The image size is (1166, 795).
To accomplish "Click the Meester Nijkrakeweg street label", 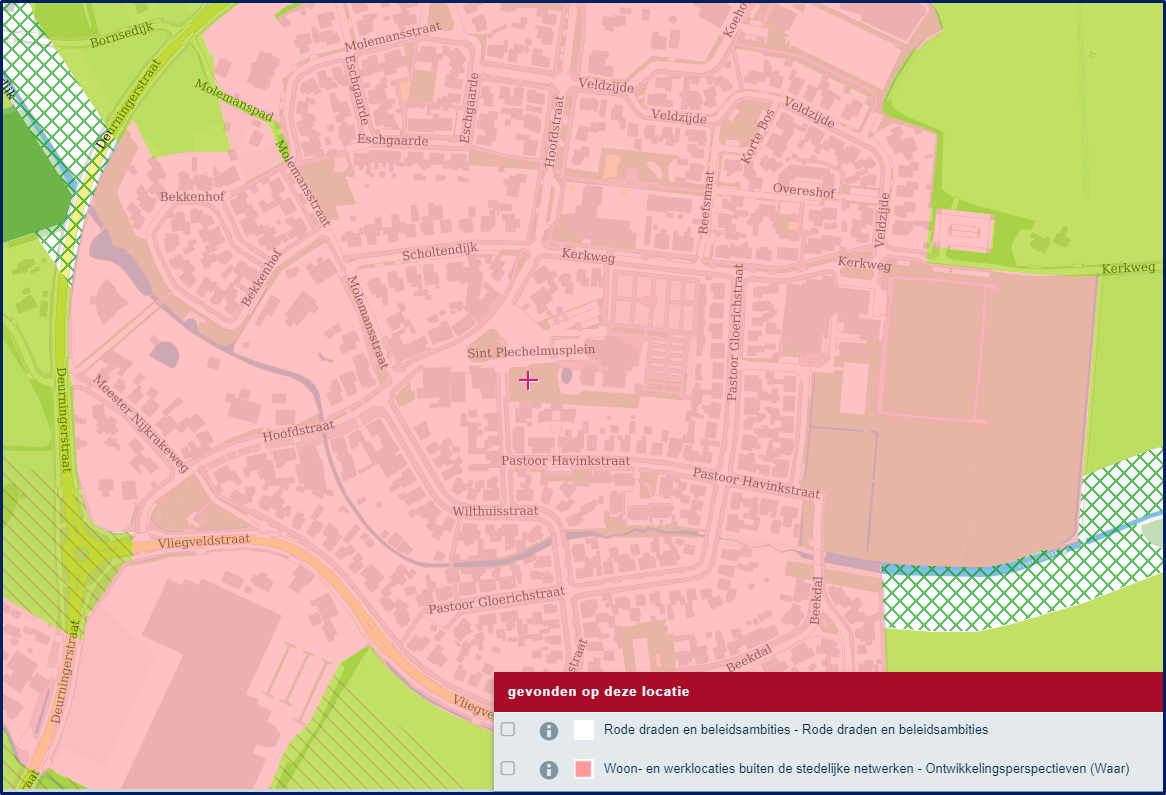I will point(140,424).
